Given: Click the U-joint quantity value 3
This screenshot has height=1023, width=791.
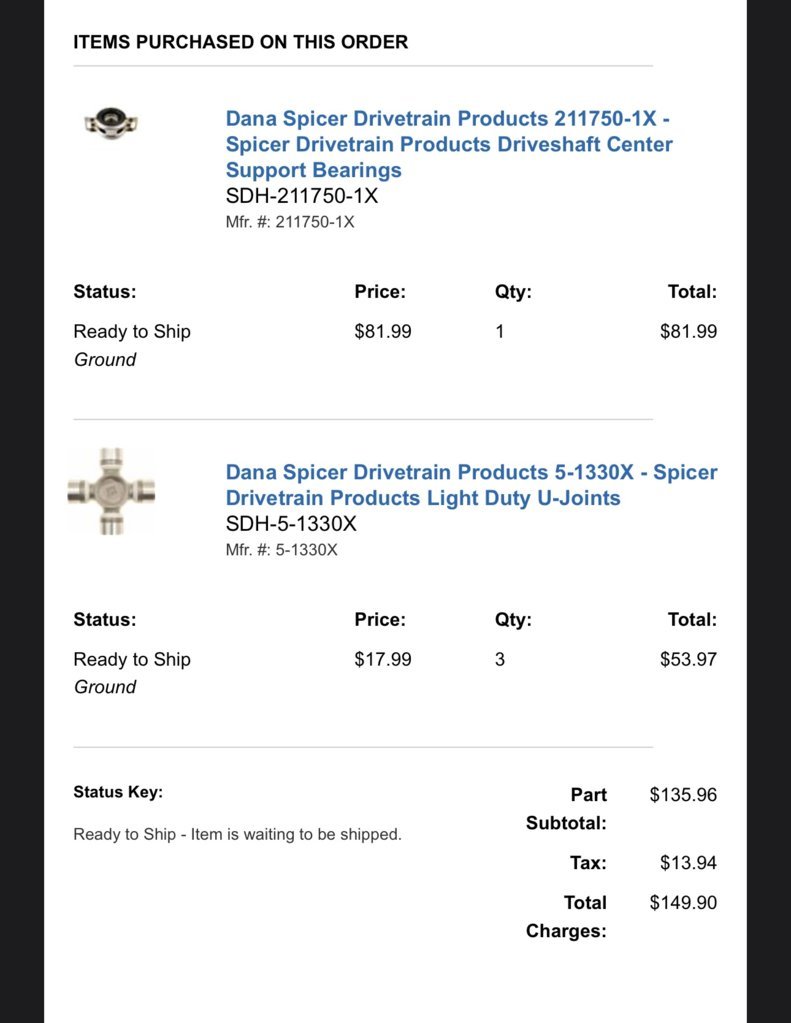Looking at the screenshot, I should coord(499,659).
